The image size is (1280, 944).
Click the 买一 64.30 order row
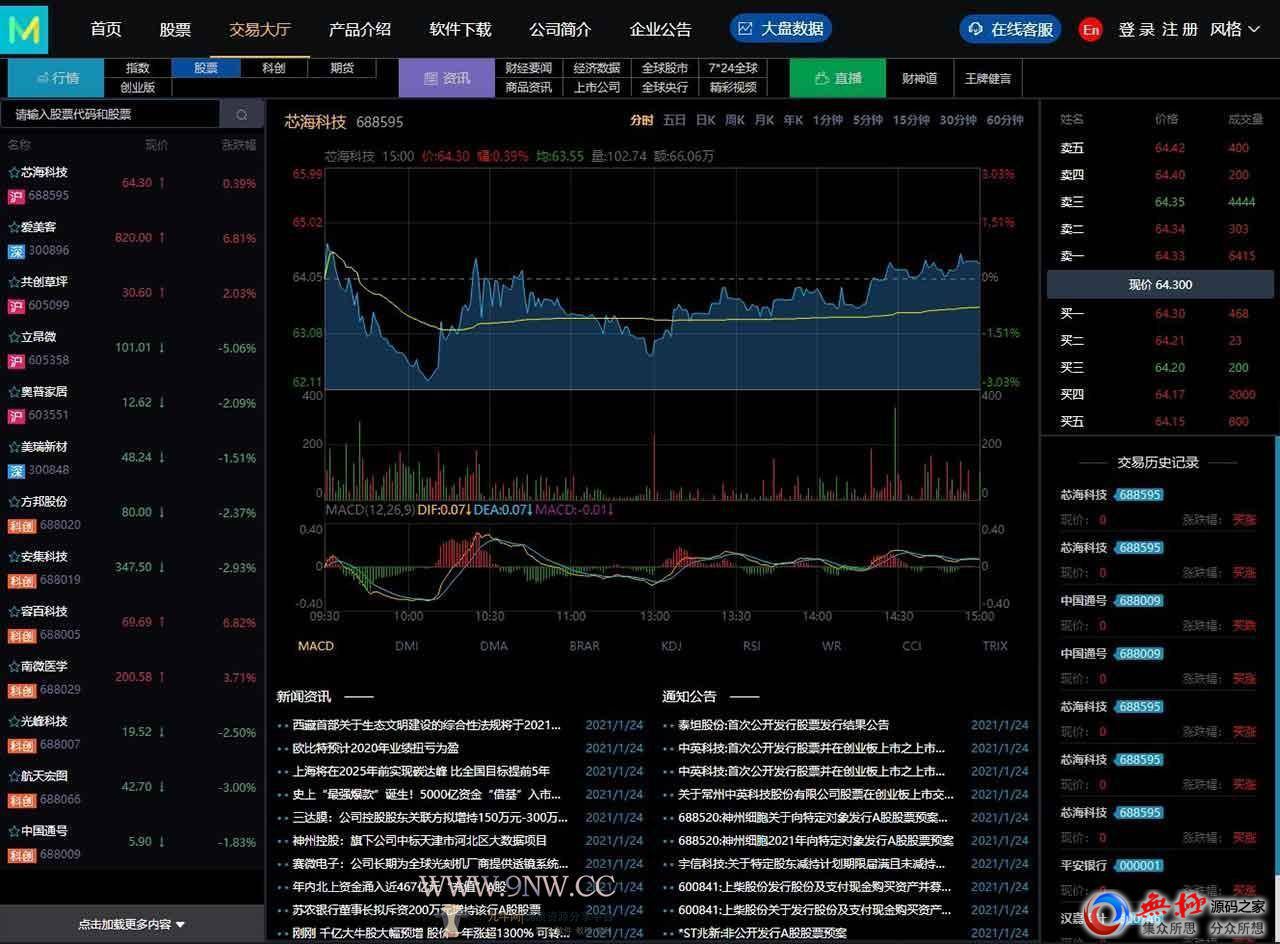[1160, 314]
